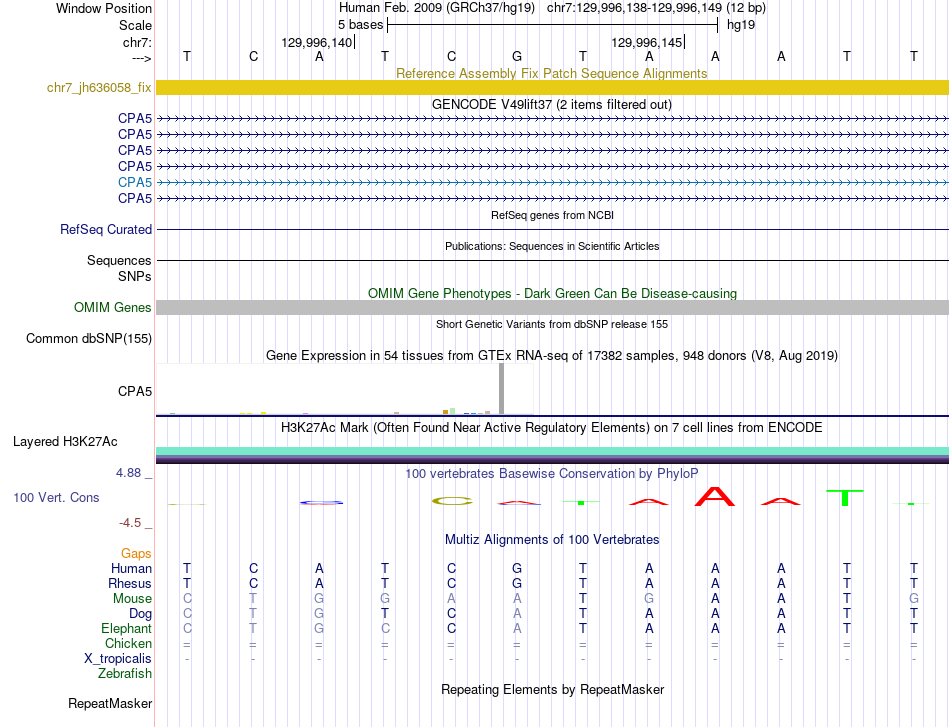The height and width of the screenshot is (727, 950).
Task: Select the RefSeq Curated track label
Action: tap(105, 230)
